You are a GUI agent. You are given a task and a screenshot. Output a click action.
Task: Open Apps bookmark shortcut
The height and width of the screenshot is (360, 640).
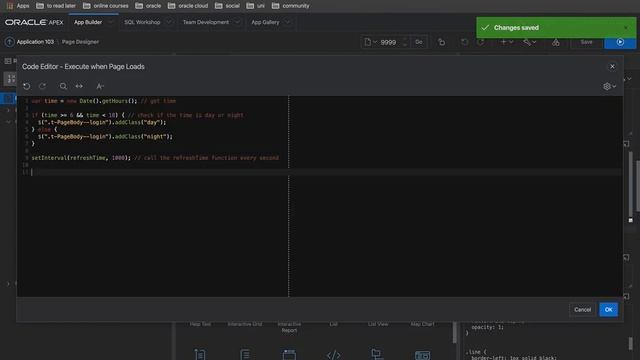[18, 6]
